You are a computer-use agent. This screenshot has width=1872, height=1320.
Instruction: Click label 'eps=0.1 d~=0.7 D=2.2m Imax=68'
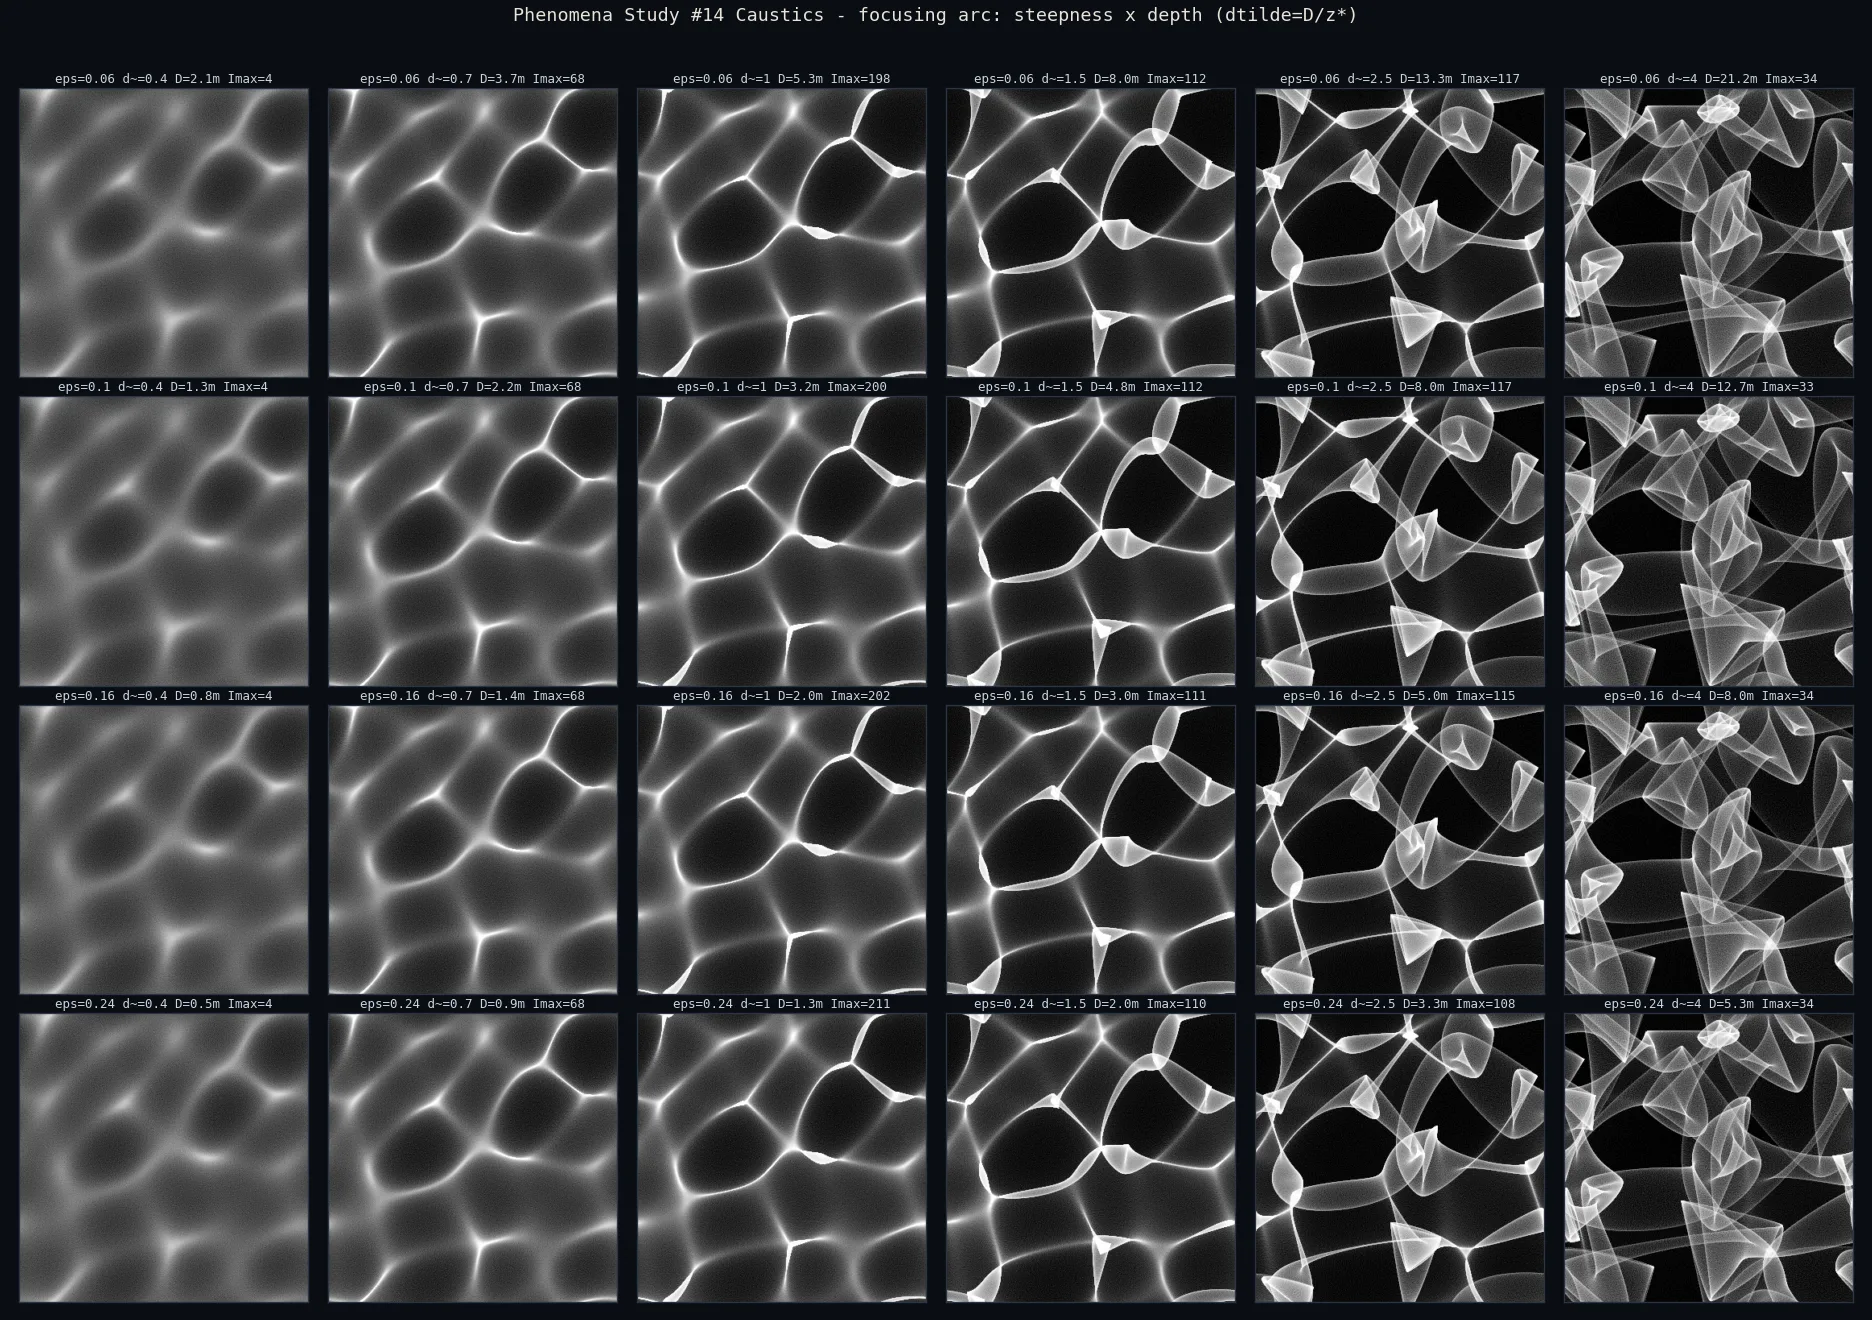[x=473, y=387]
